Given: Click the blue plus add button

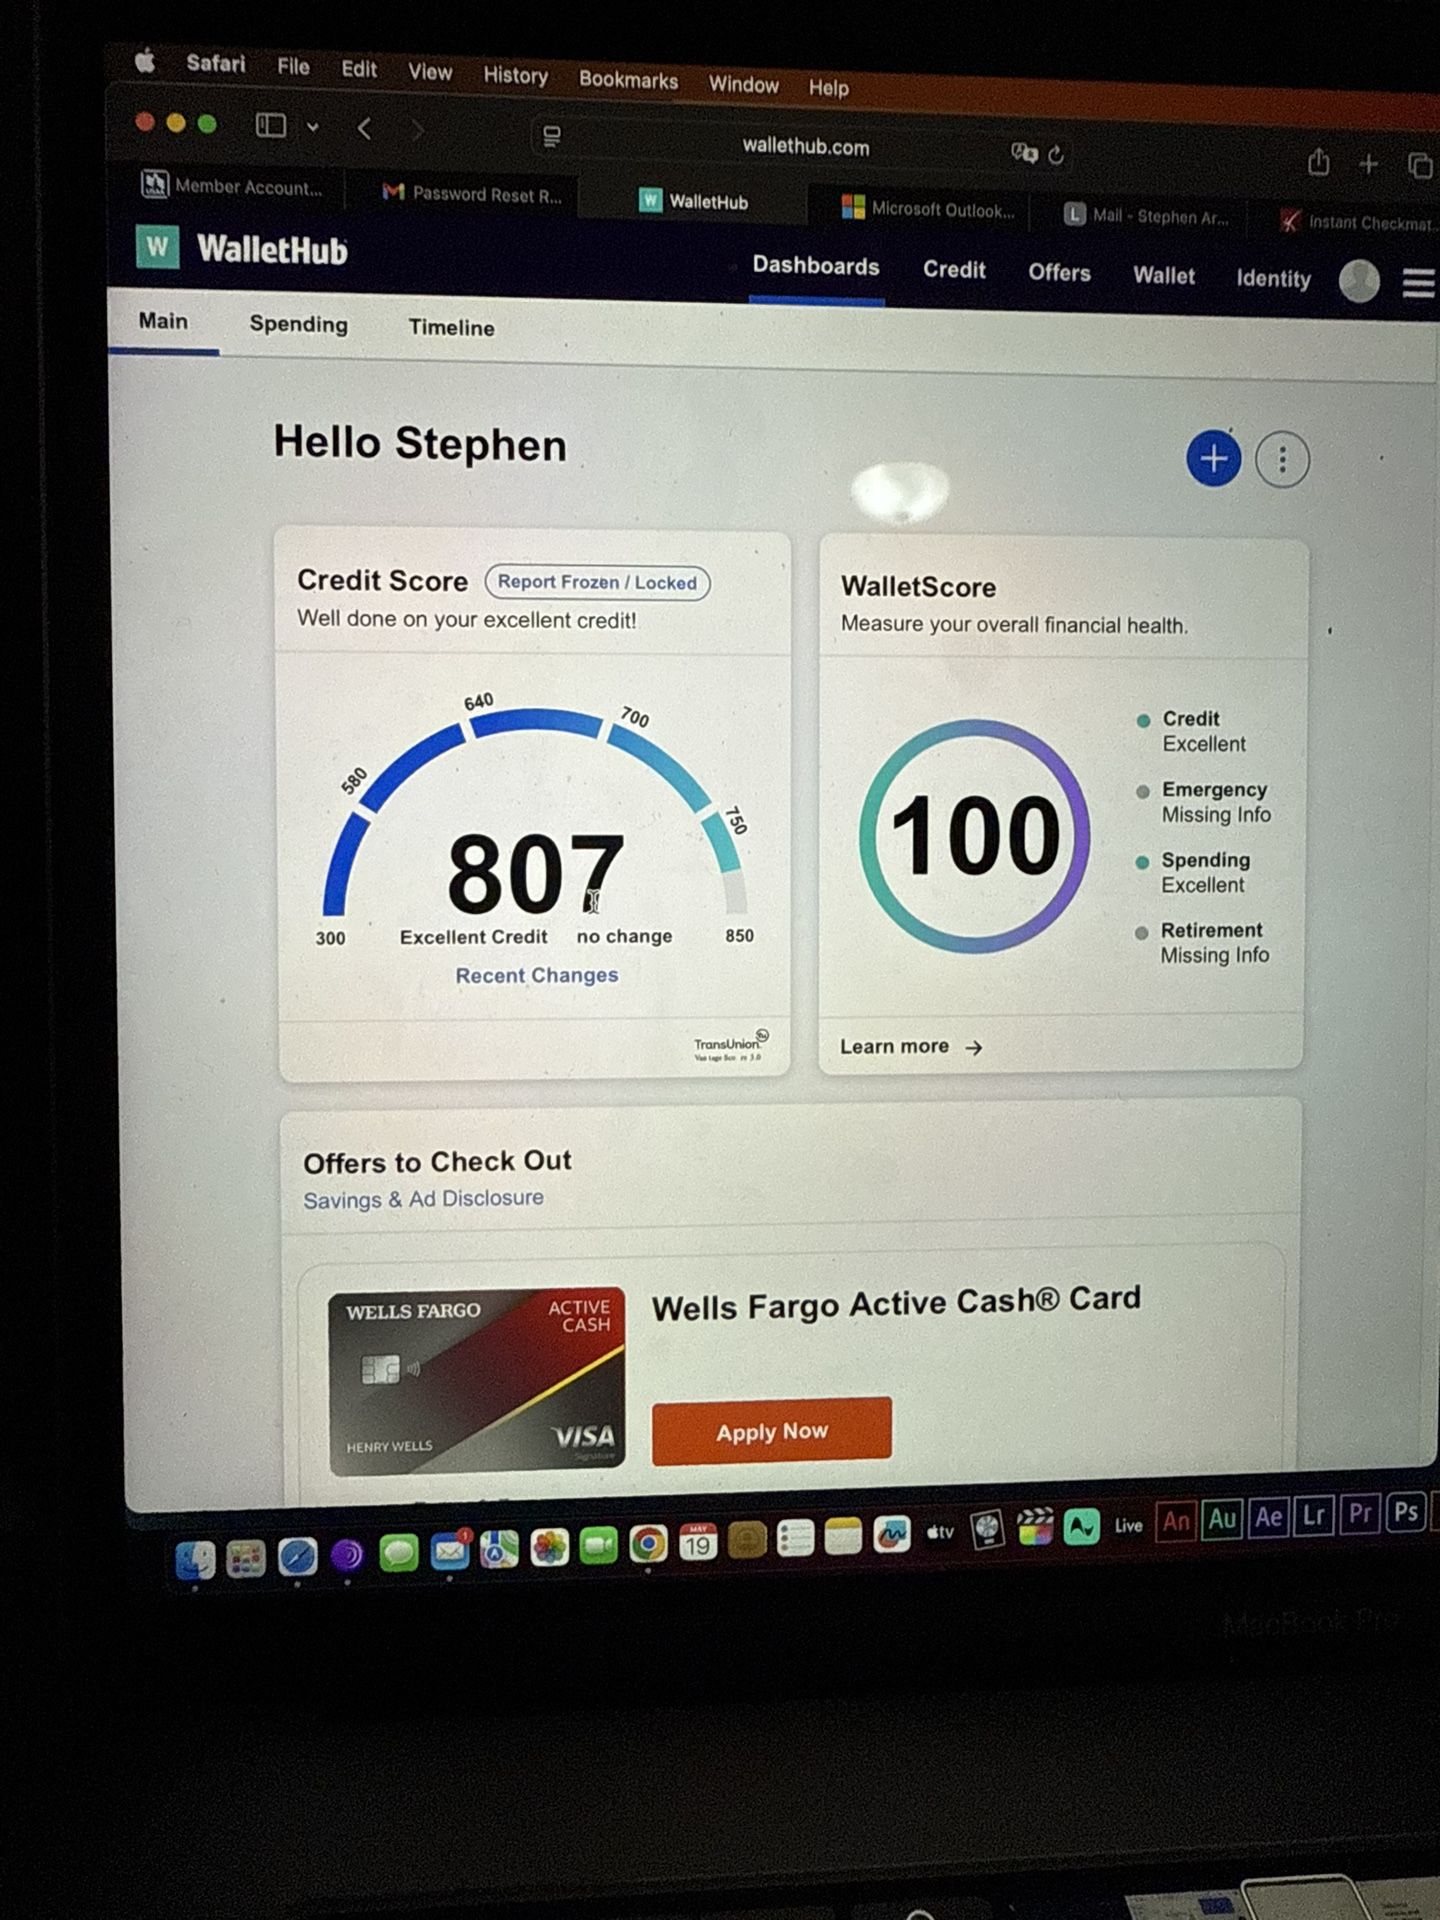Looking at the screenshot, I should tap(1213, 459).
